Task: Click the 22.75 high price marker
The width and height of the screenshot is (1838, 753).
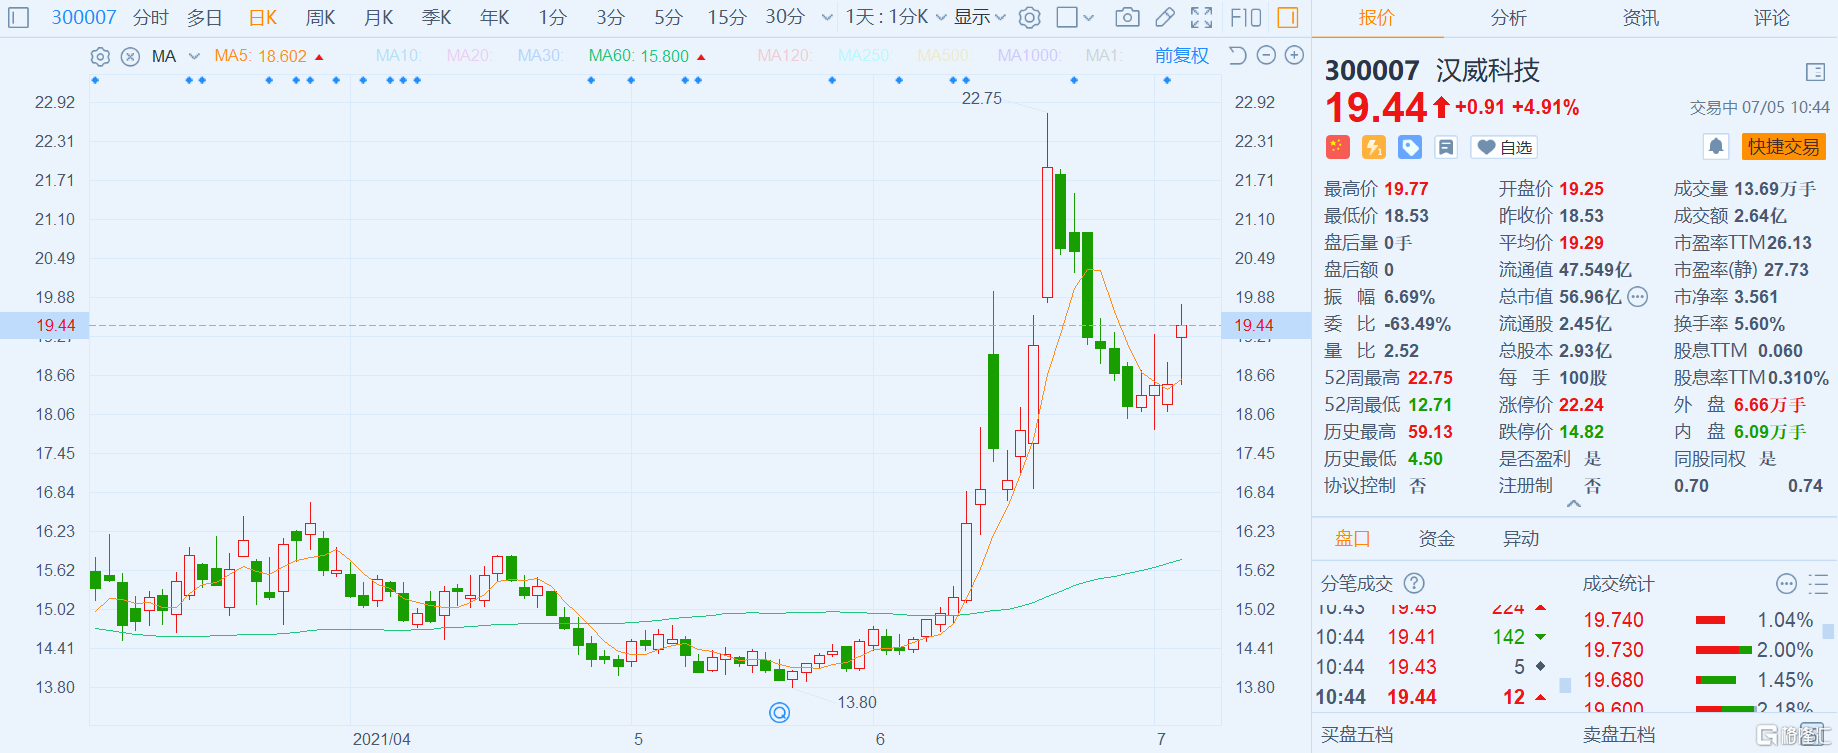Action: click(x=981, y=98)
